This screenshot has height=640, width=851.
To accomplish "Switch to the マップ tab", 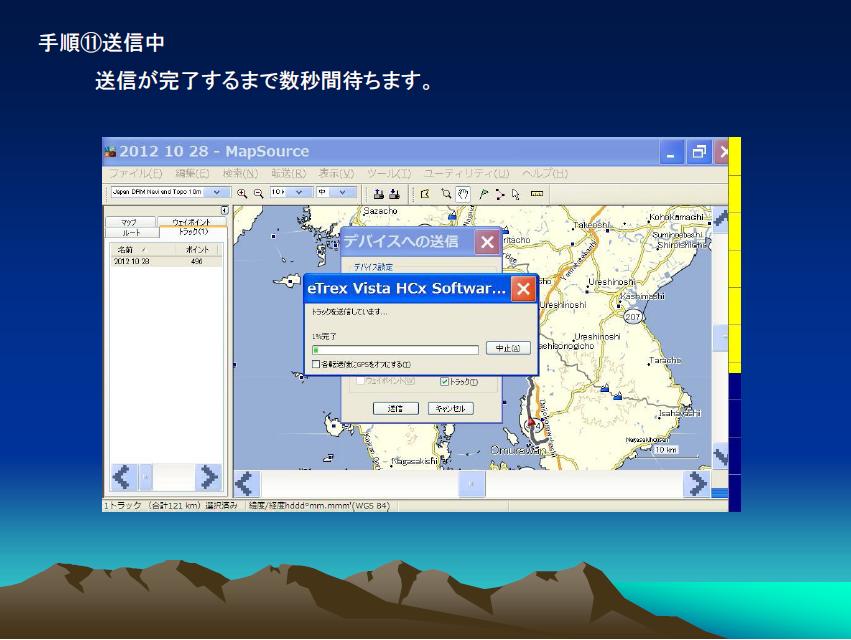I will 130,222.
